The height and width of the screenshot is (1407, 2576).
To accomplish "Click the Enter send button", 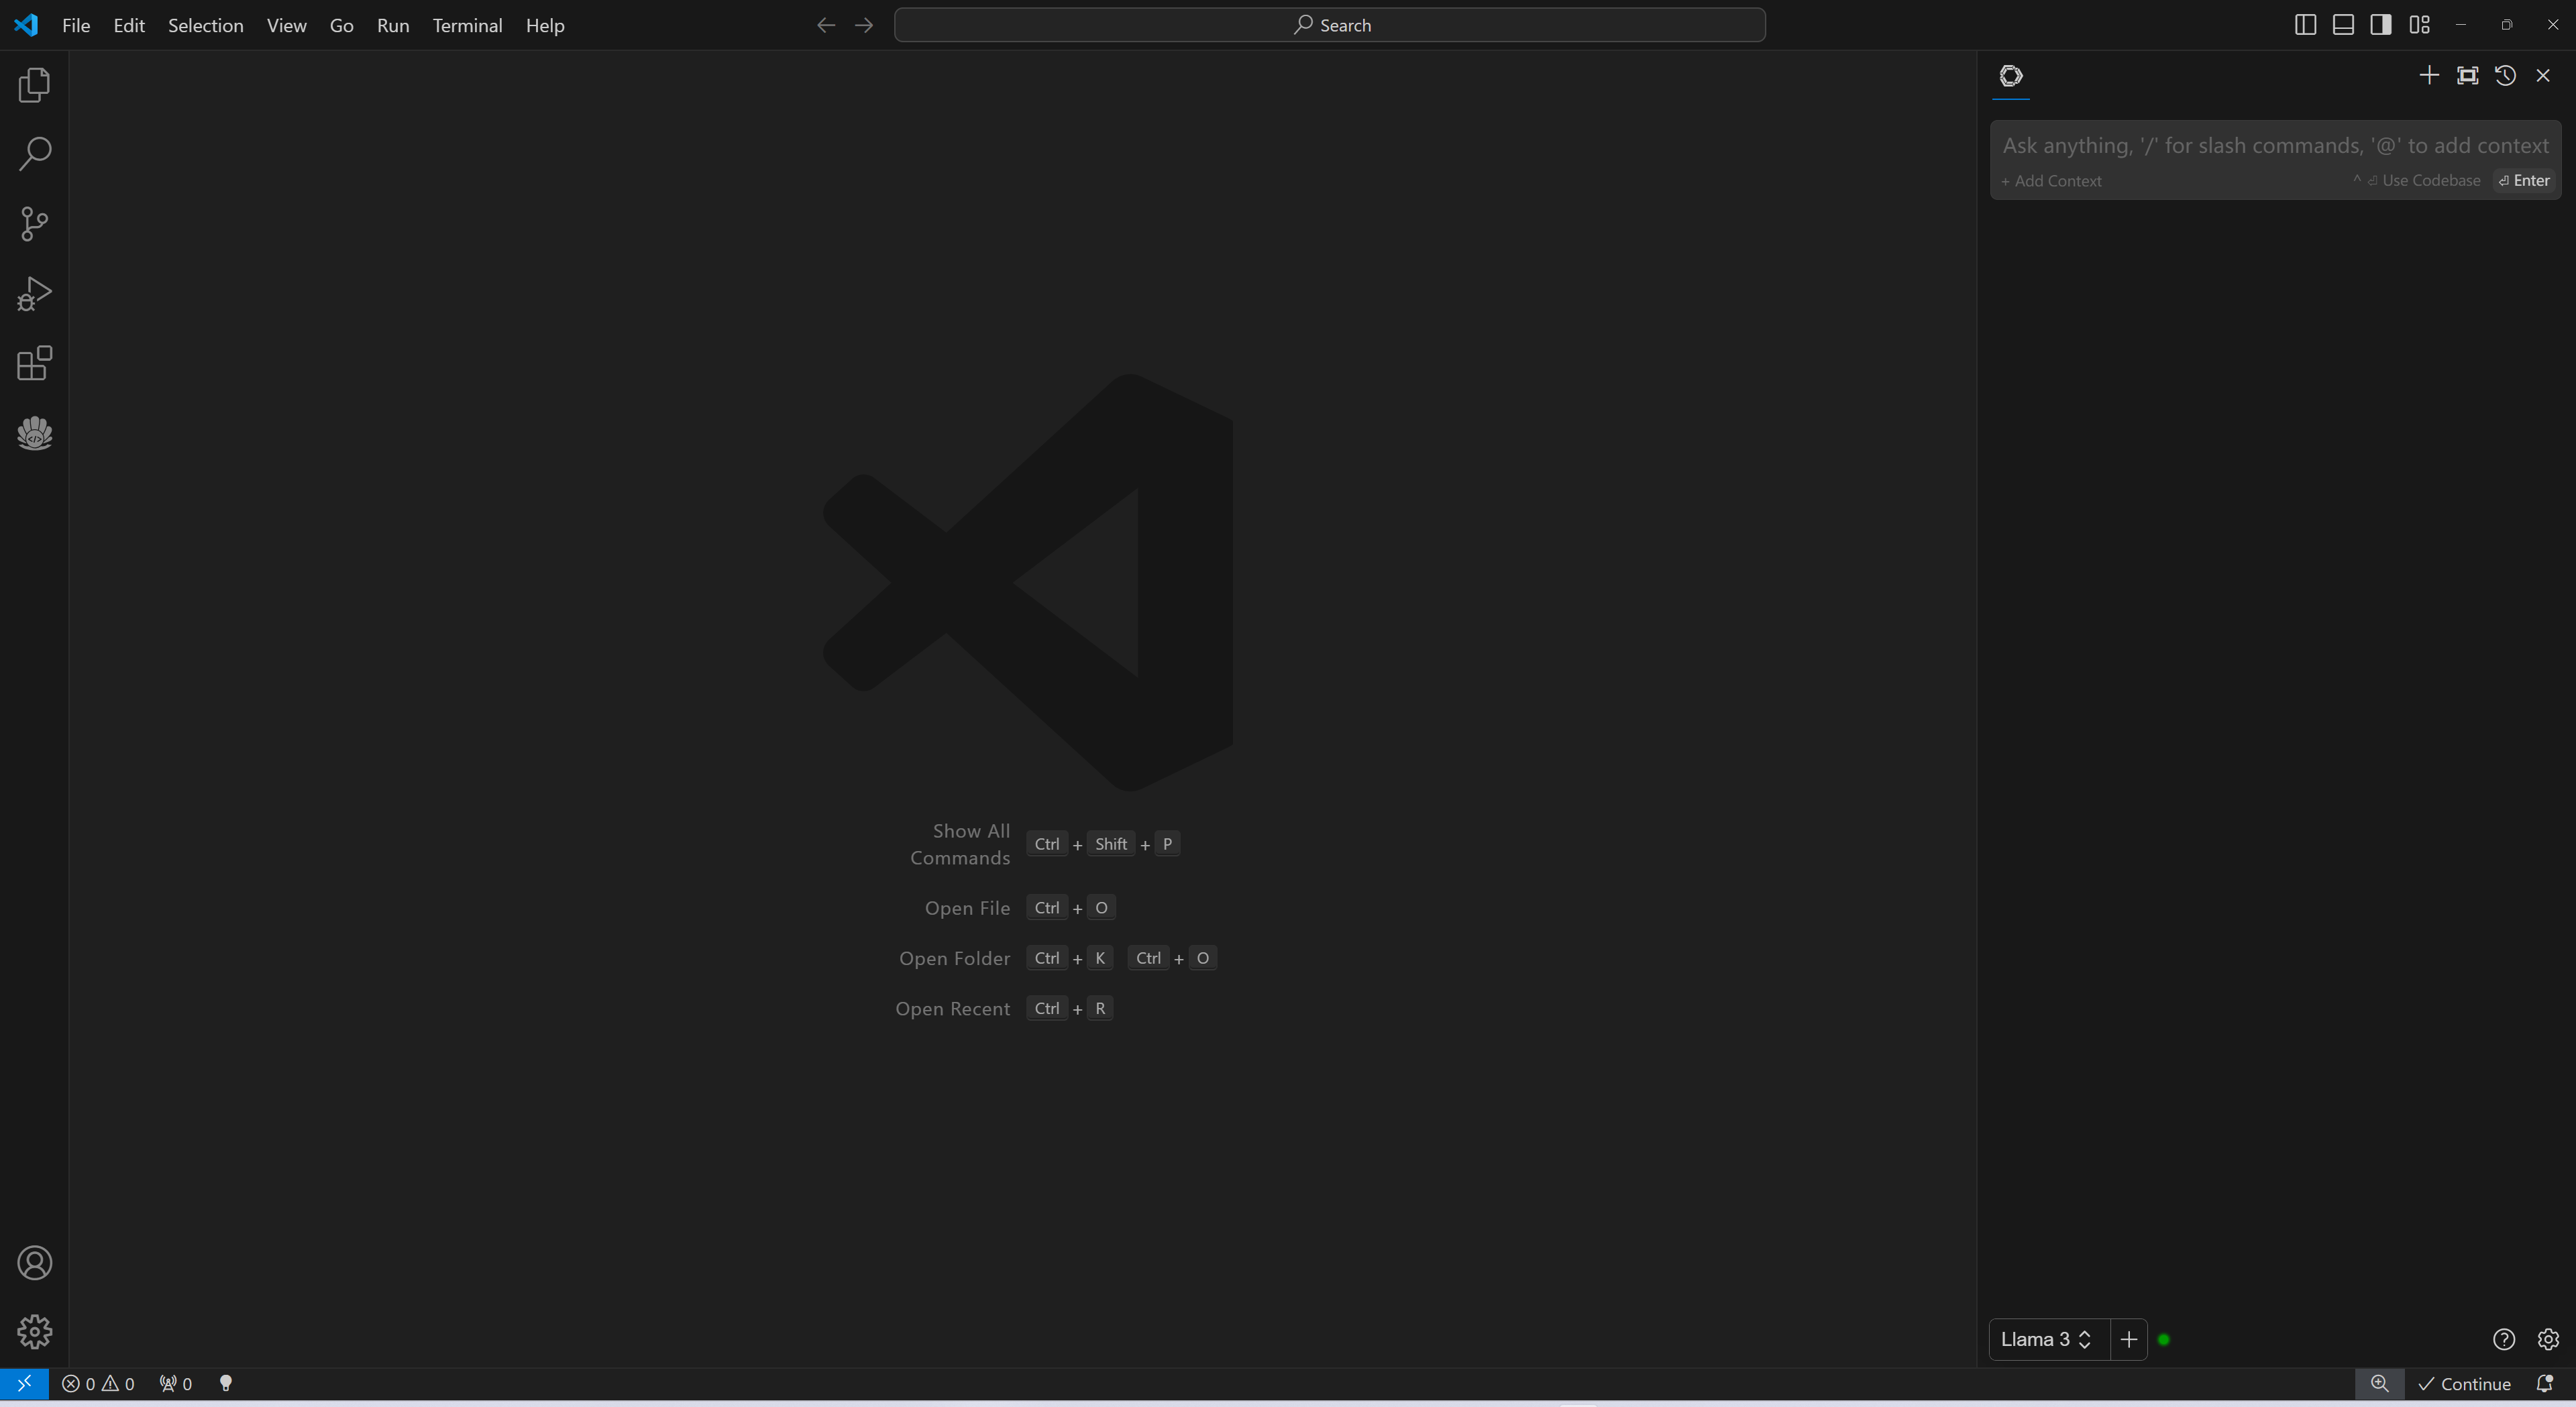I will click(x=2524, y=181).
